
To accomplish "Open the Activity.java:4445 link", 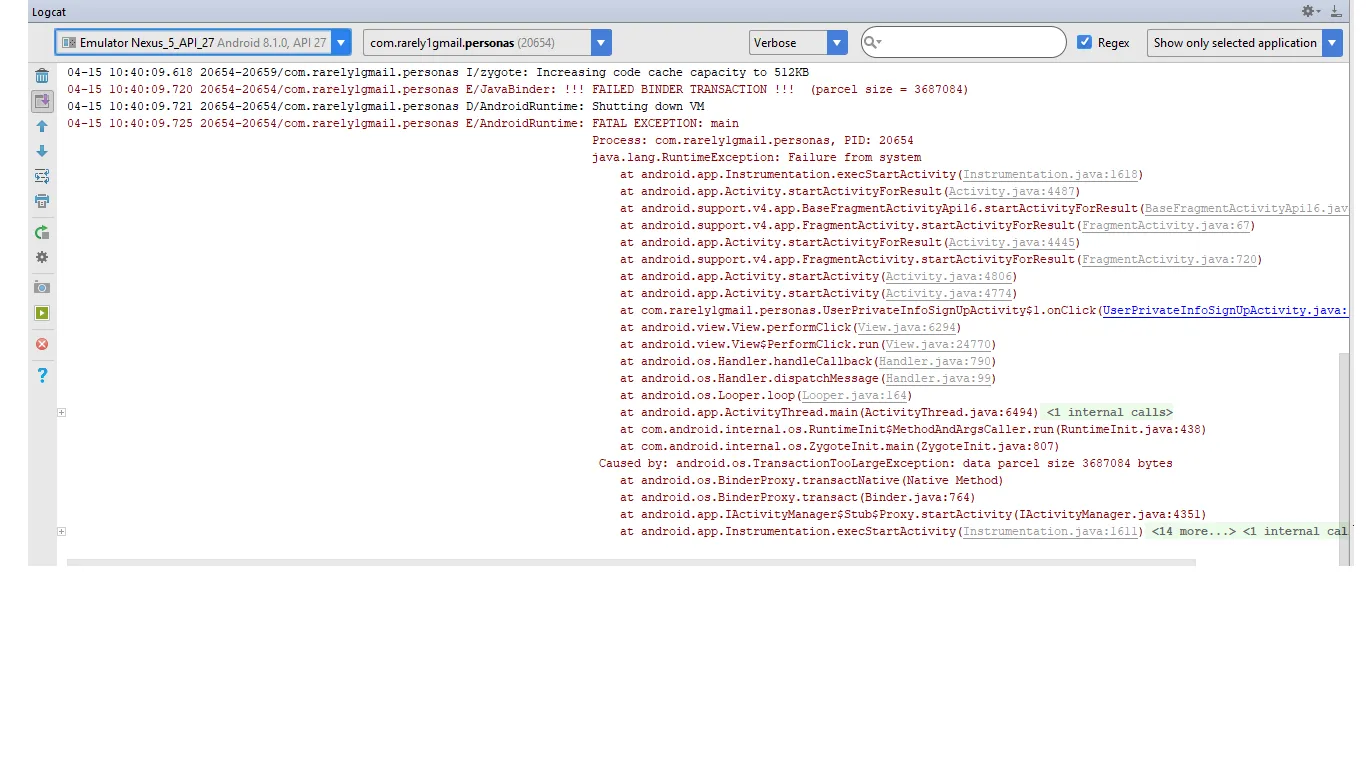I will coord(1011,242).
